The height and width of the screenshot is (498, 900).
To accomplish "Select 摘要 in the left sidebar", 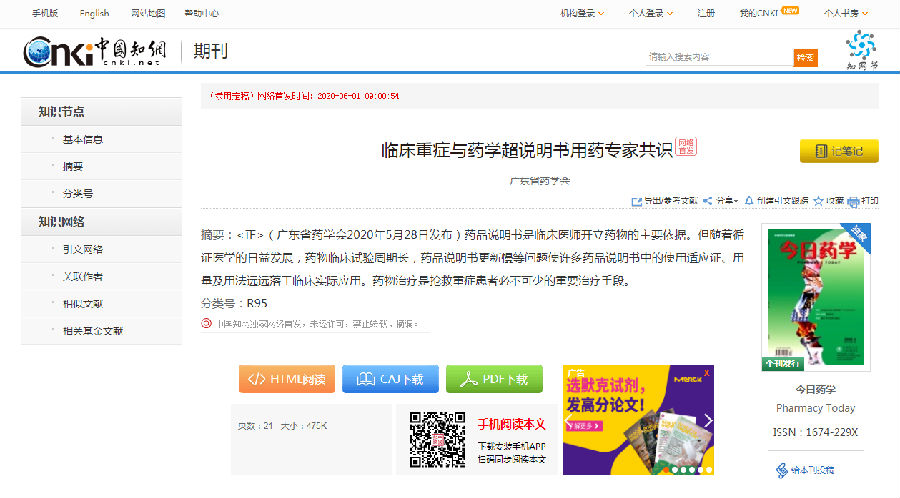I will (73, 166).
